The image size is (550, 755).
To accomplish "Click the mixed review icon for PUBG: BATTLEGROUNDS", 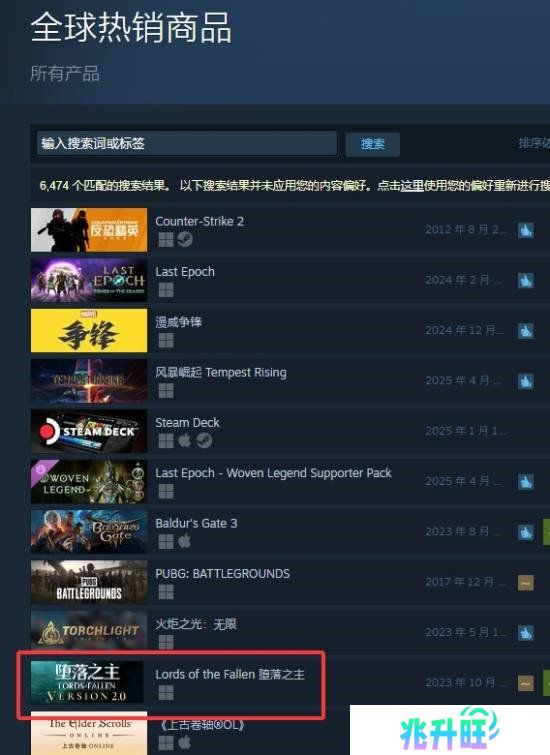I will (x=525, y=583).
